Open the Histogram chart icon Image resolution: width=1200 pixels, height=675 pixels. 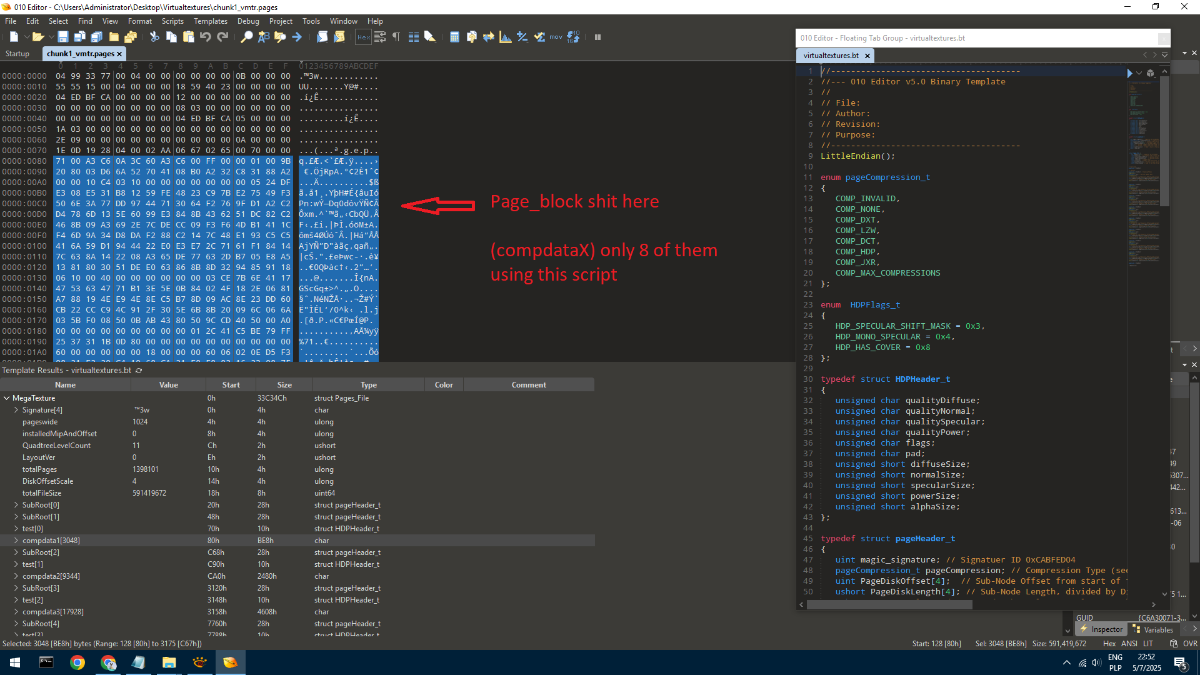pyautogui.click(x=505, y=37)
